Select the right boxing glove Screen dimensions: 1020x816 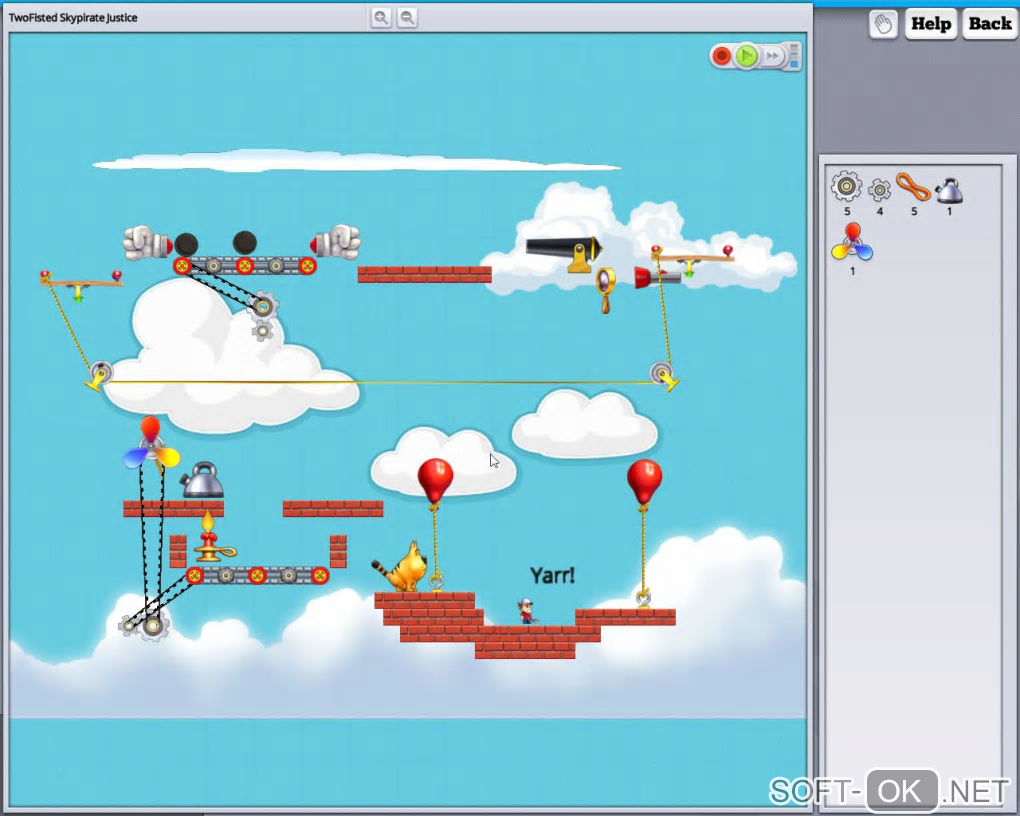click(x=335, y=241)
